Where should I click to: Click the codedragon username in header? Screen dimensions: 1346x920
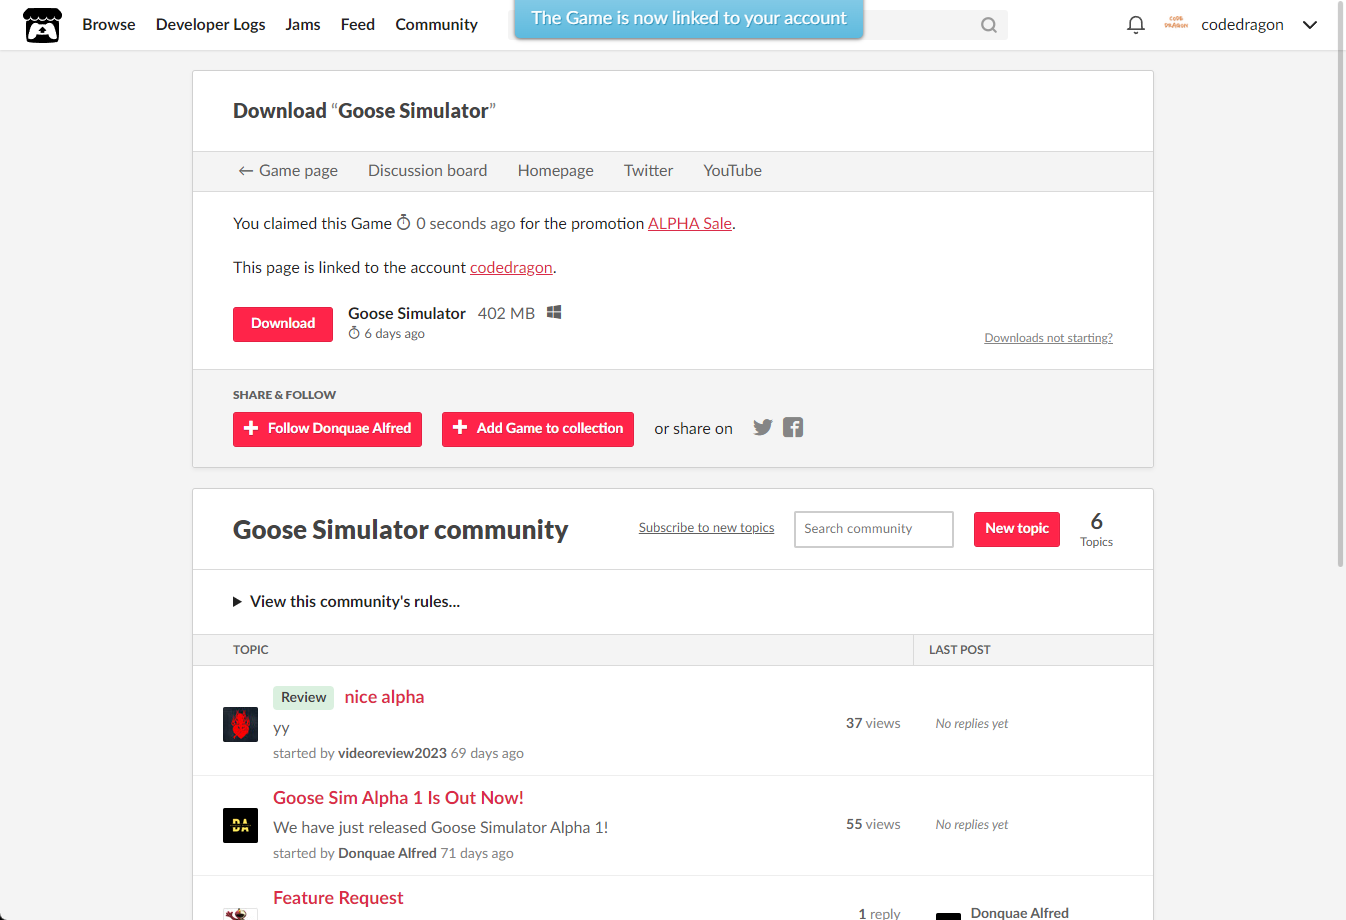coord(1243,24)
